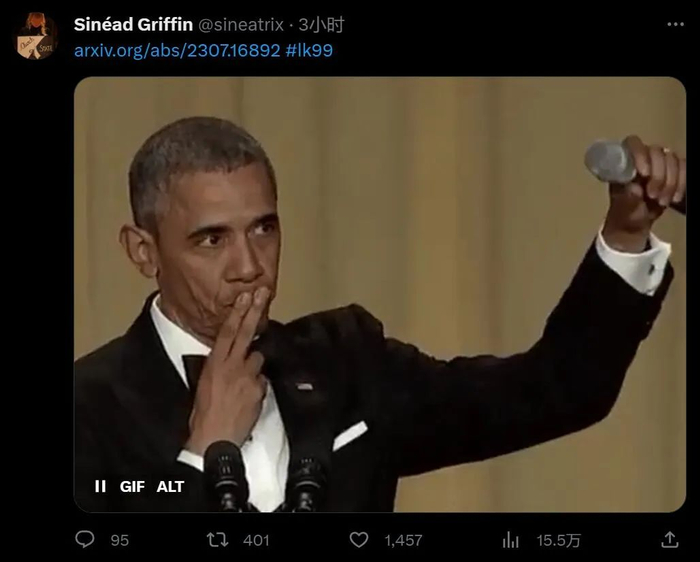Open the #lk99 hashtag

point(309,50)
